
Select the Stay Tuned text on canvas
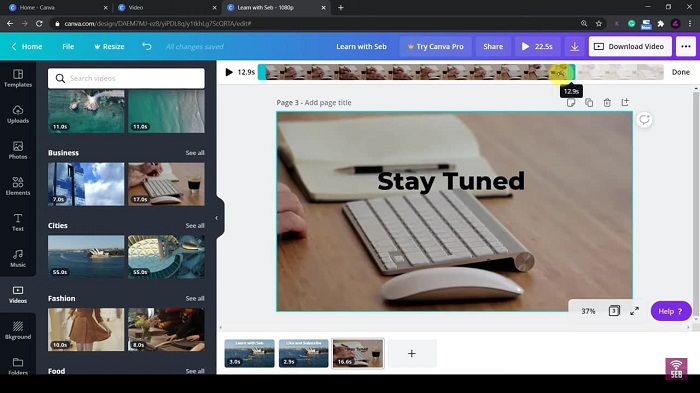[451, 181]
